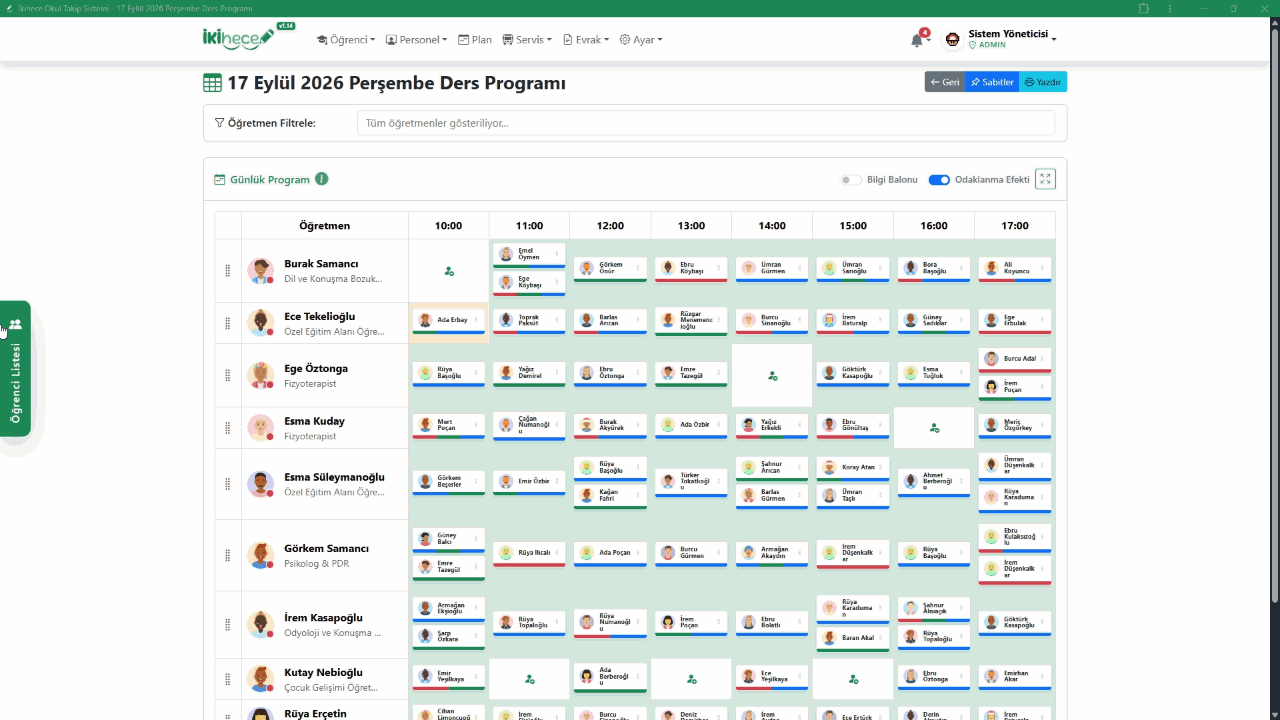Click the Sabitler button
Viewport: 1280px width, 720px height.
992,82
